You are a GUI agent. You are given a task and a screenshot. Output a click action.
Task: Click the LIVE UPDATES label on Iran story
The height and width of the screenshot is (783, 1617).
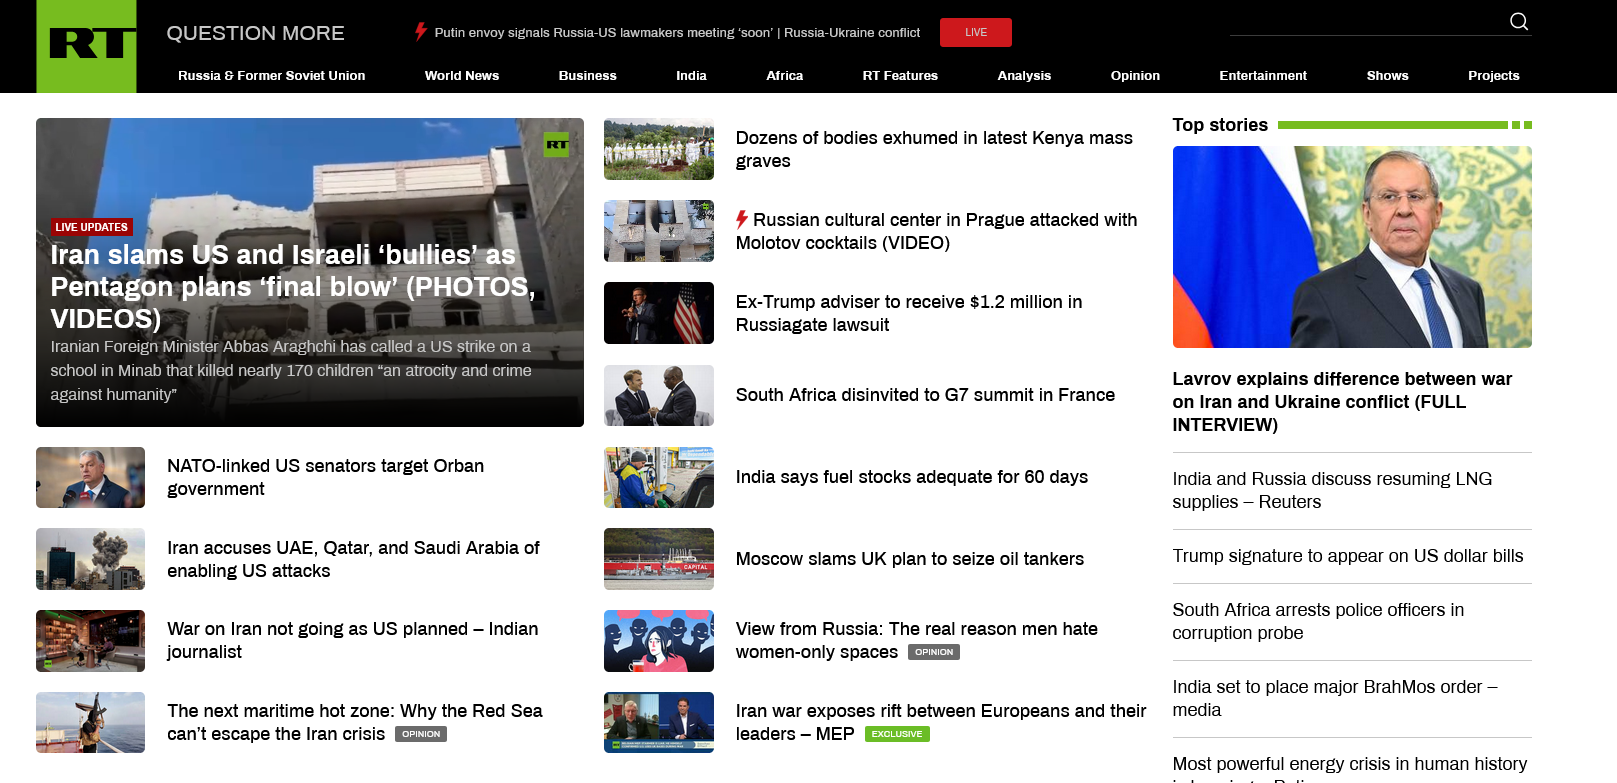[x=92, y=227]
